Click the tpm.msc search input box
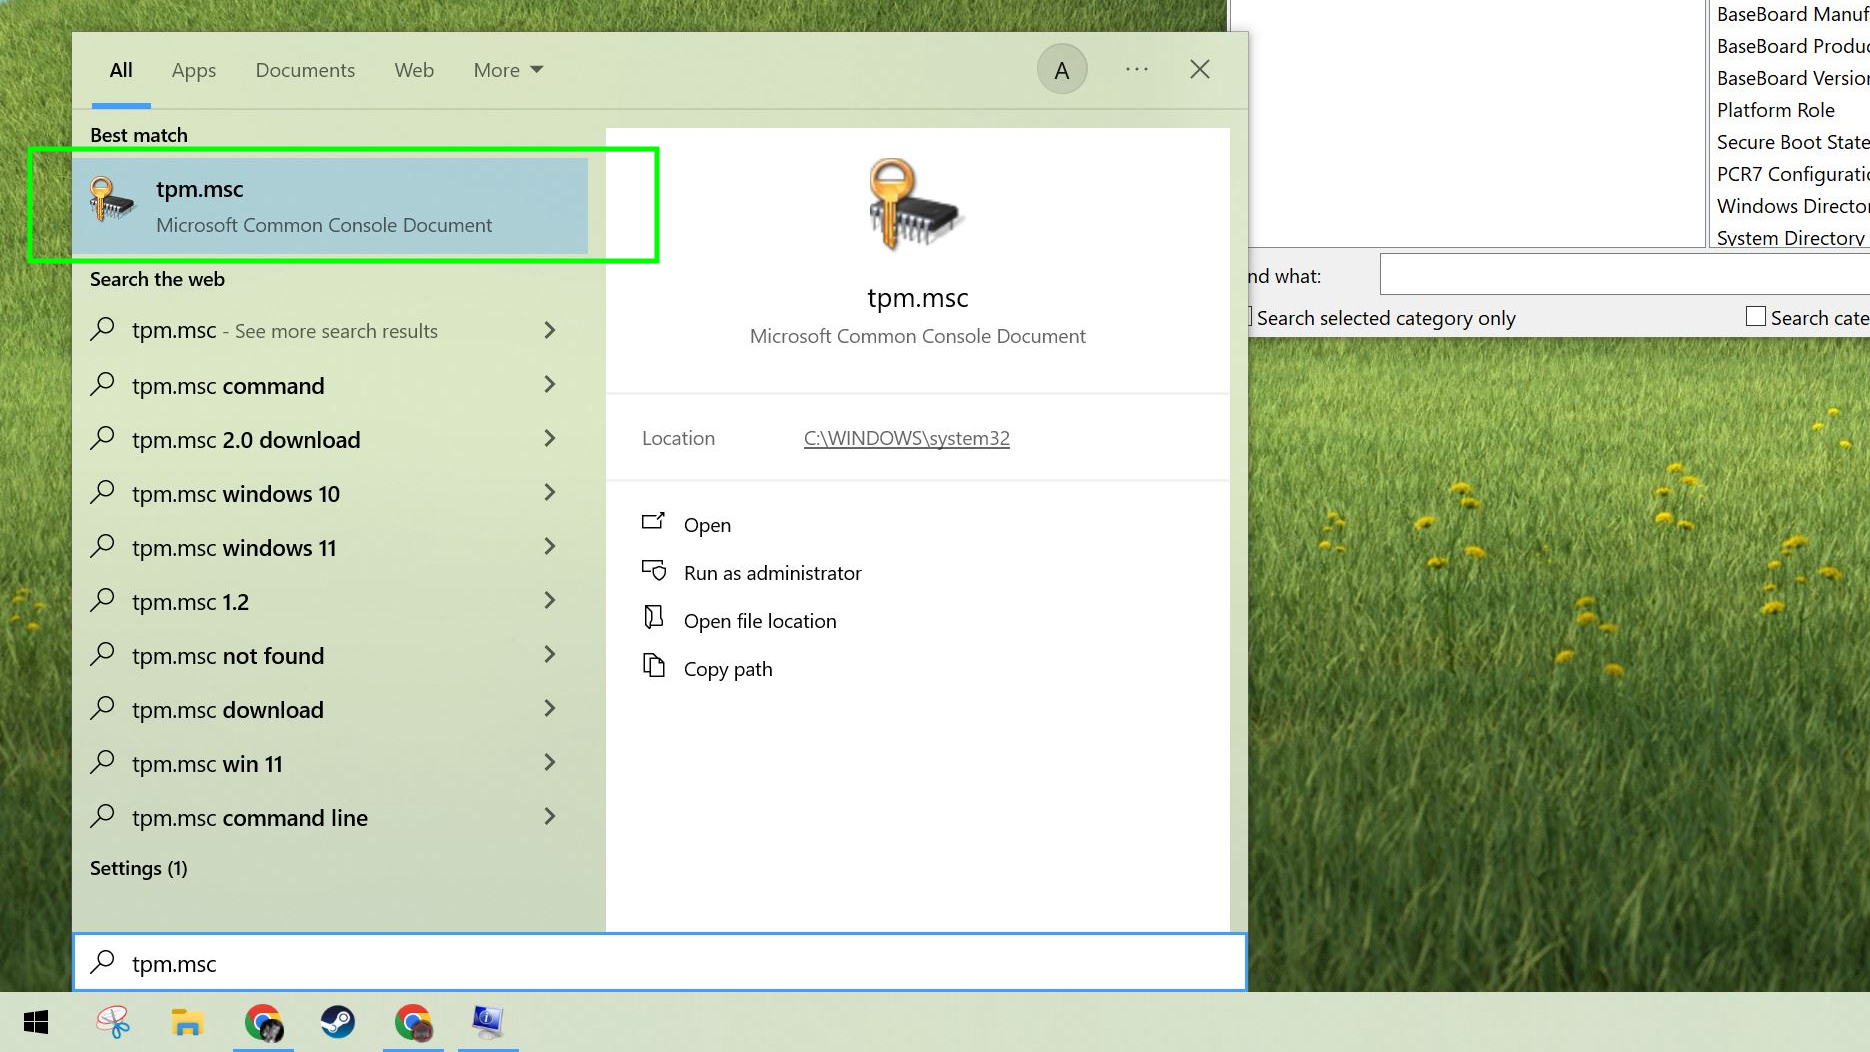The height and width of the screenshot is (1052, 1870). 660,963
